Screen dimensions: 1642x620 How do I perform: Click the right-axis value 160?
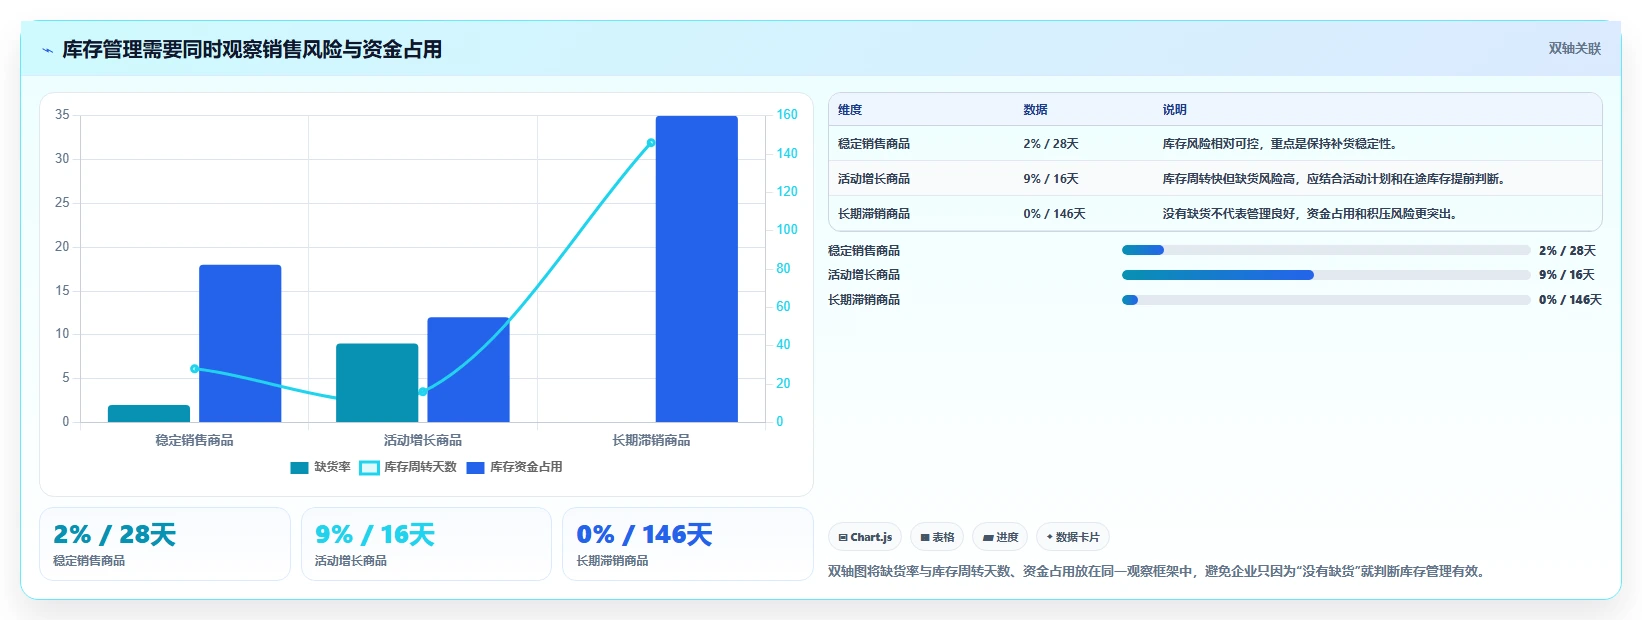click(787, 115)
